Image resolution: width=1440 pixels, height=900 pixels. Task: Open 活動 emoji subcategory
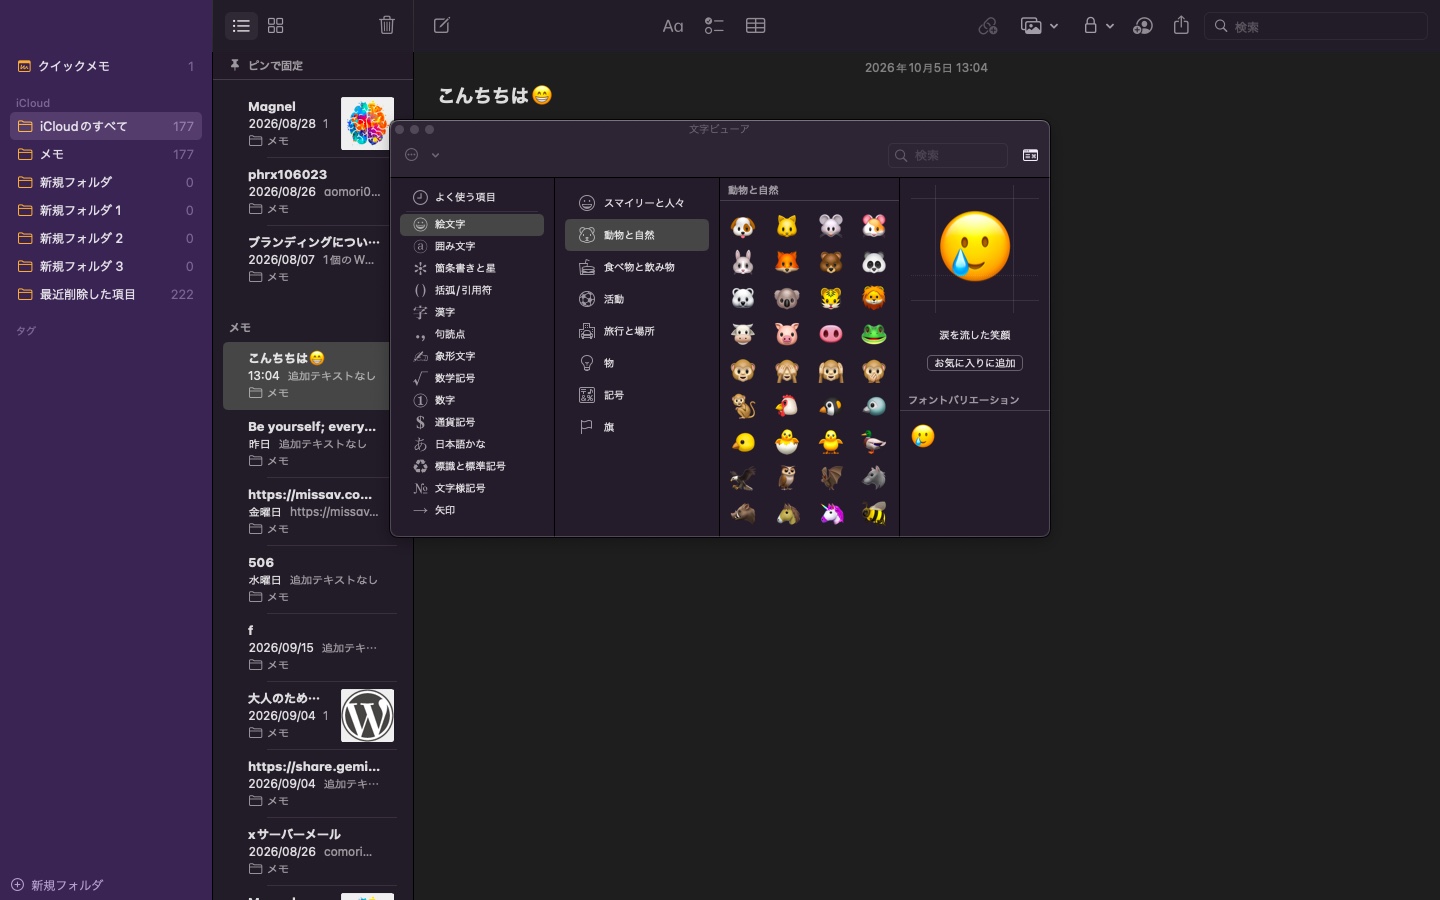coord(637,299)
